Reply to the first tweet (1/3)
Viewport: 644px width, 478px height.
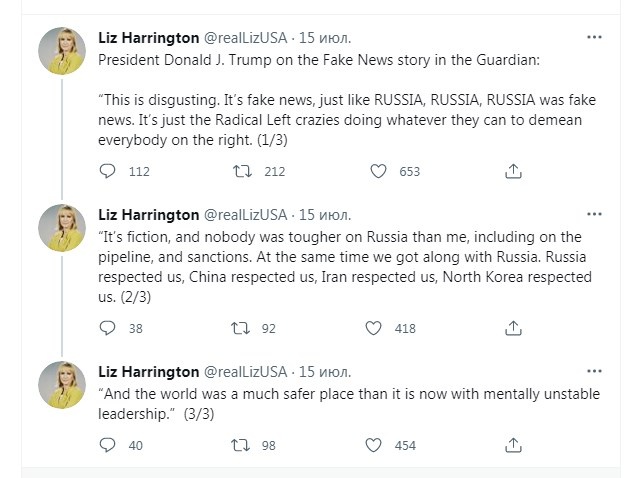point(108,171)
